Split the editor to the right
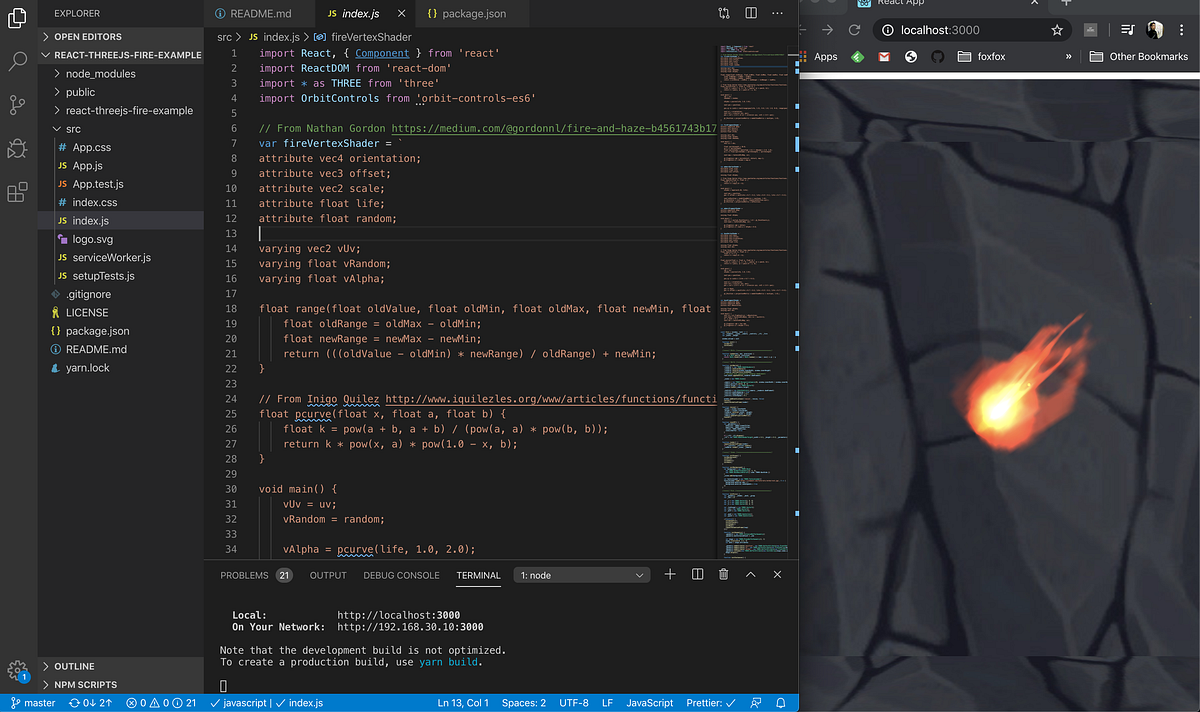Screen dimensions: 1200x712 click(751, 14)
